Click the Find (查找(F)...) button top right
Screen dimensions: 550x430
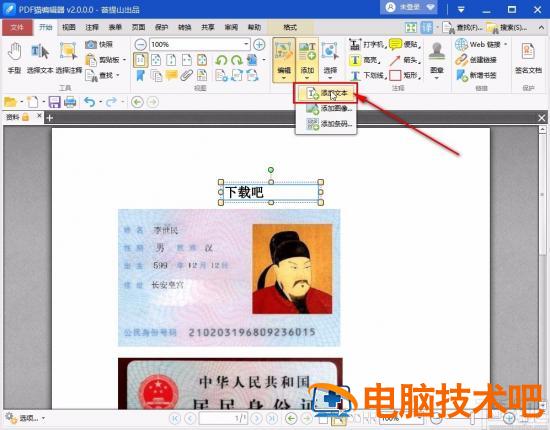[462, 27]
